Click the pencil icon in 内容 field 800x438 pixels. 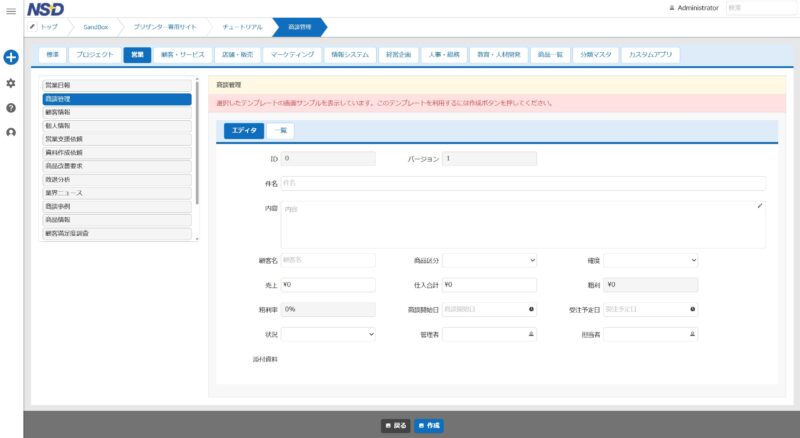point(759,206)
